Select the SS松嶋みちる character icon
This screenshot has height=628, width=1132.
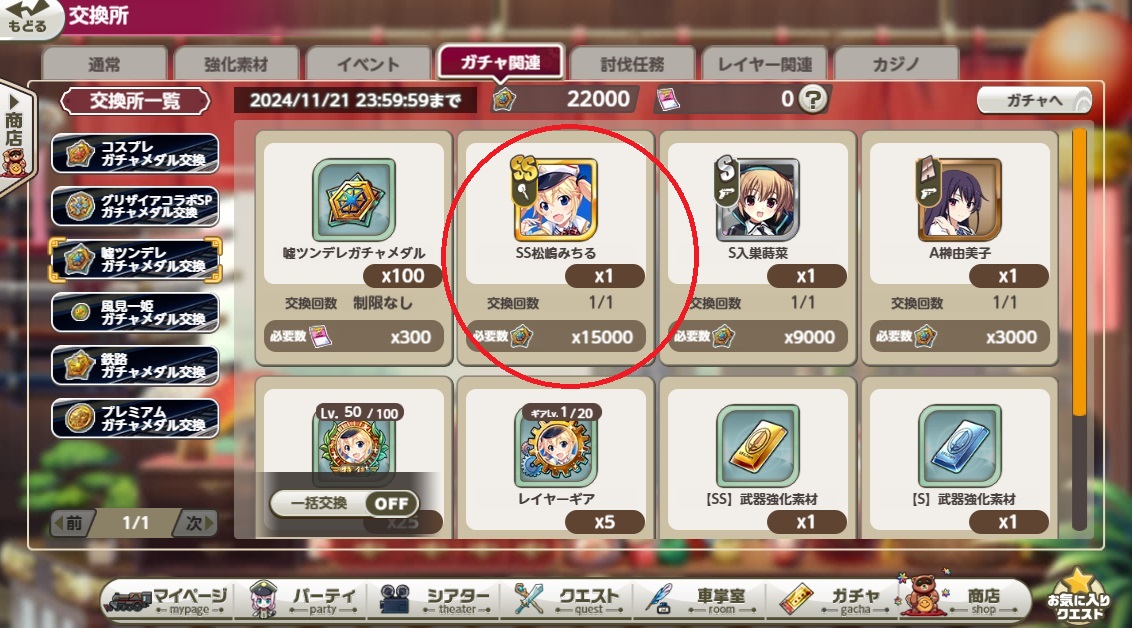555,200
